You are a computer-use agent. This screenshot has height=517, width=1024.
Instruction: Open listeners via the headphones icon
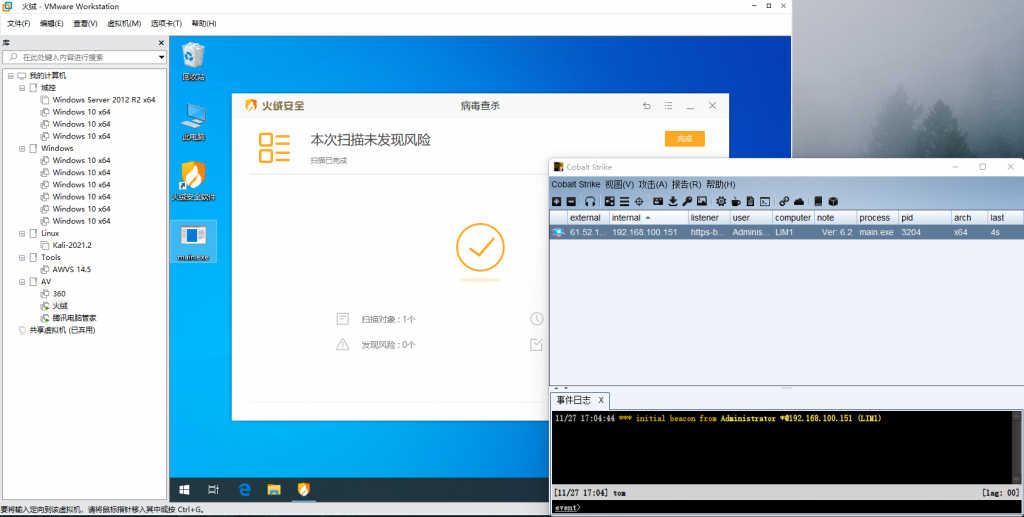tap(590, 202)
